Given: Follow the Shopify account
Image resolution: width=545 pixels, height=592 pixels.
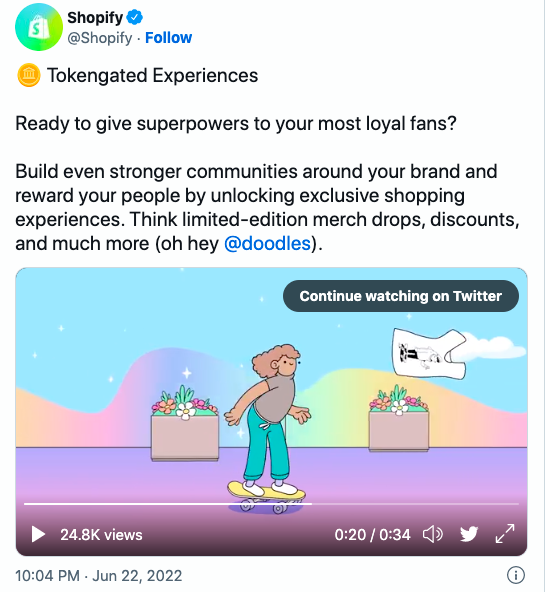Looking at the screenshot, I should pos(168,38).
